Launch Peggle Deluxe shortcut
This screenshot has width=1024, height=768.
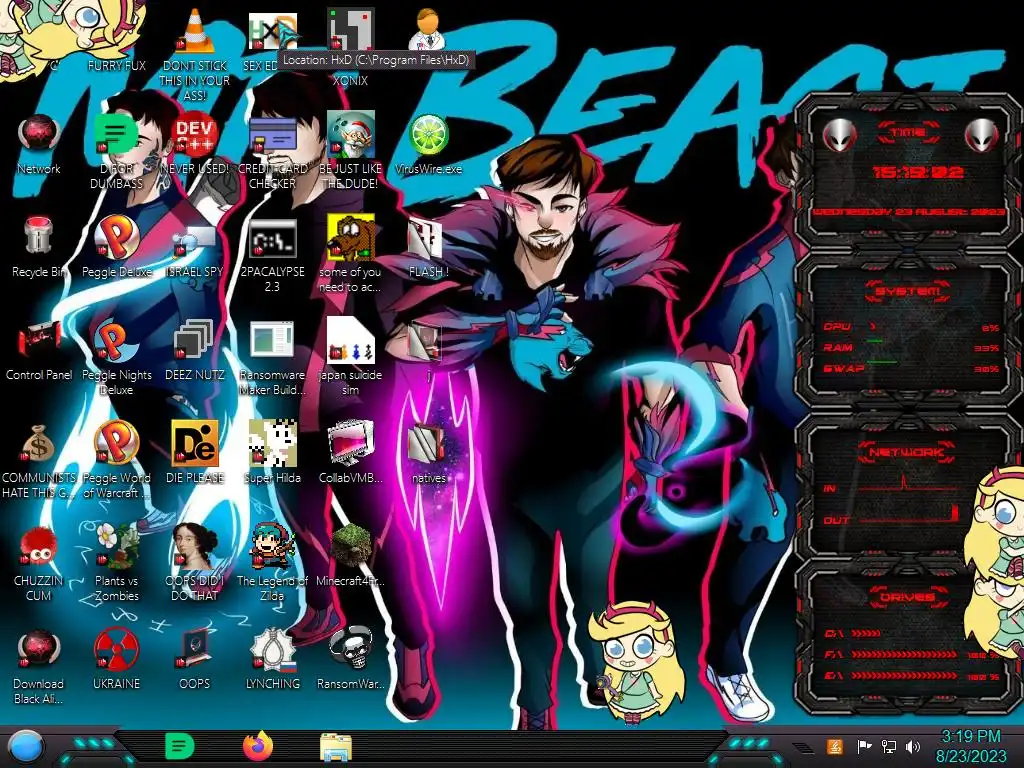coord(117,247)
